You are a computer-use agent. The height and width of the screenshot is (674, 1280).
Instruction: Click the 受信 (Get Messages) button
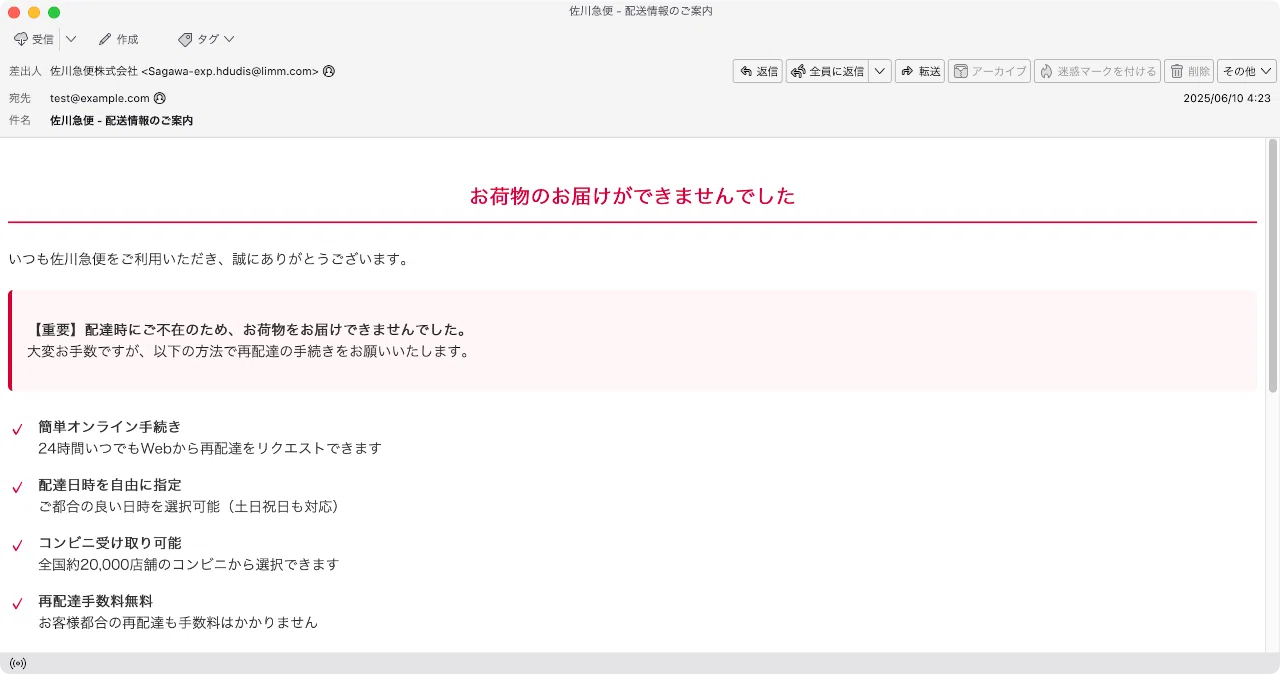34,39
